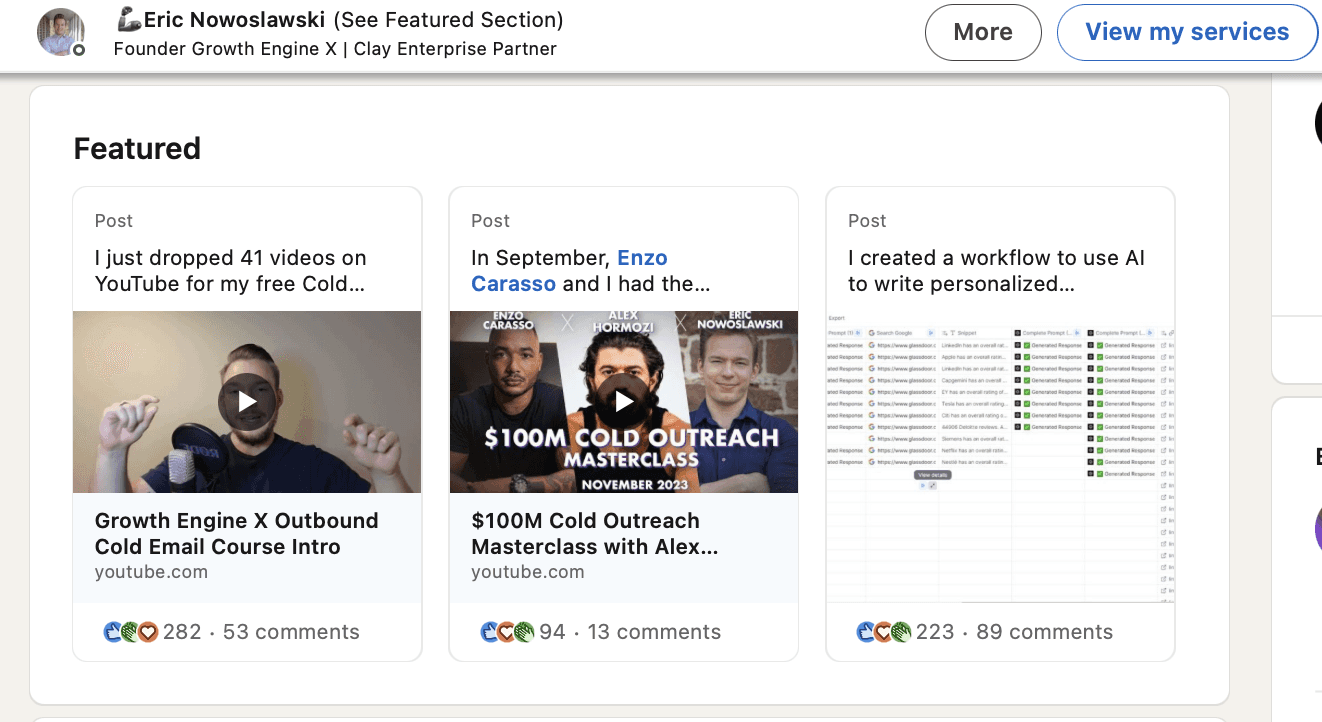Open the Growth Engine X Outbound Cold Email title
The width and height of the screenshot is (1322, 722).
tap(237, 534)
